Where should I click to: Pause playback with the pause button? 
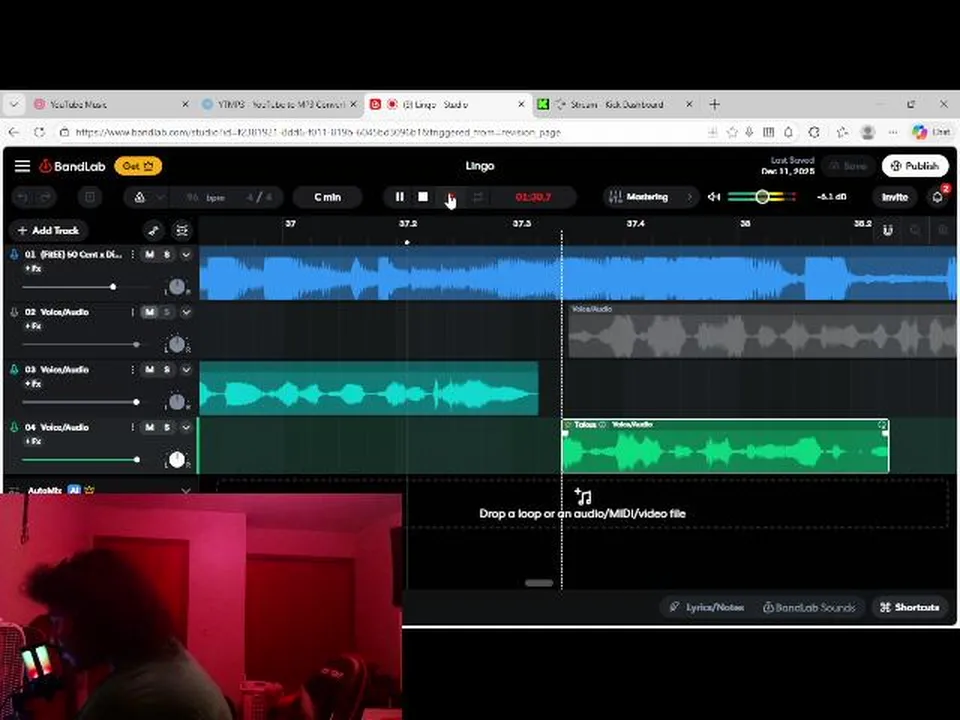point(400,197)
